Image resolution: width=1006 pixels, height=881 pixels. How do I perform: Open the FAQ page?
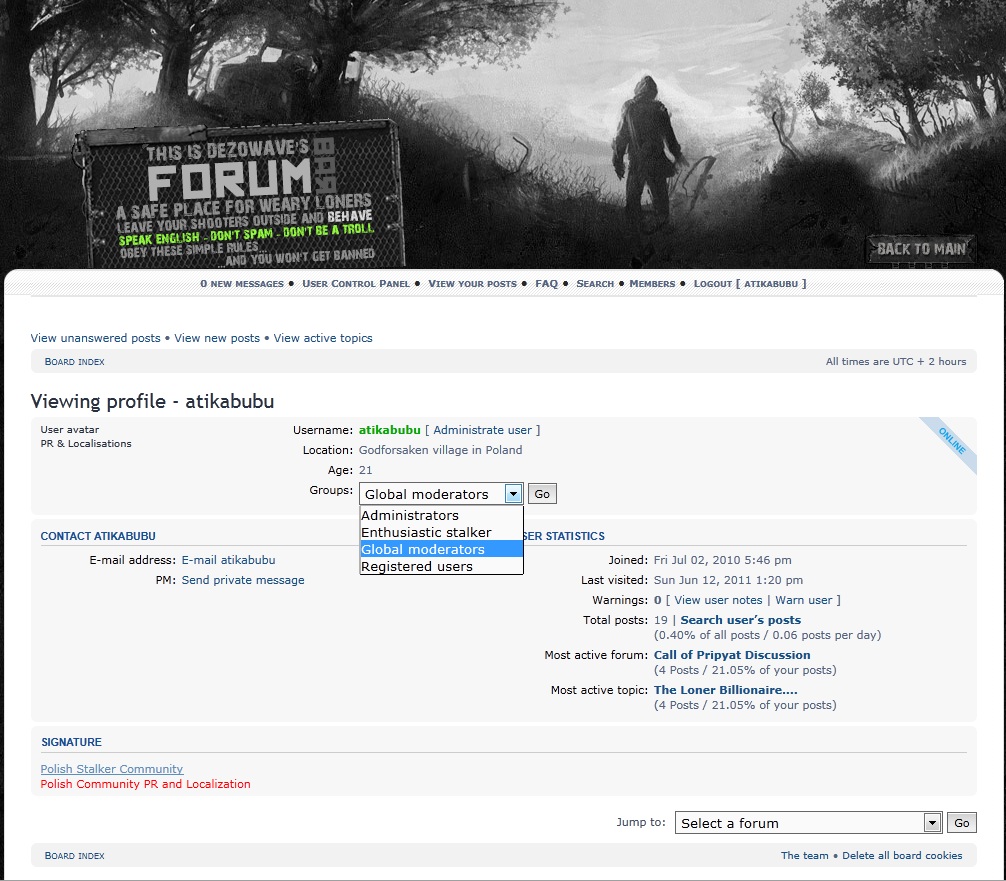coord(547,284)
